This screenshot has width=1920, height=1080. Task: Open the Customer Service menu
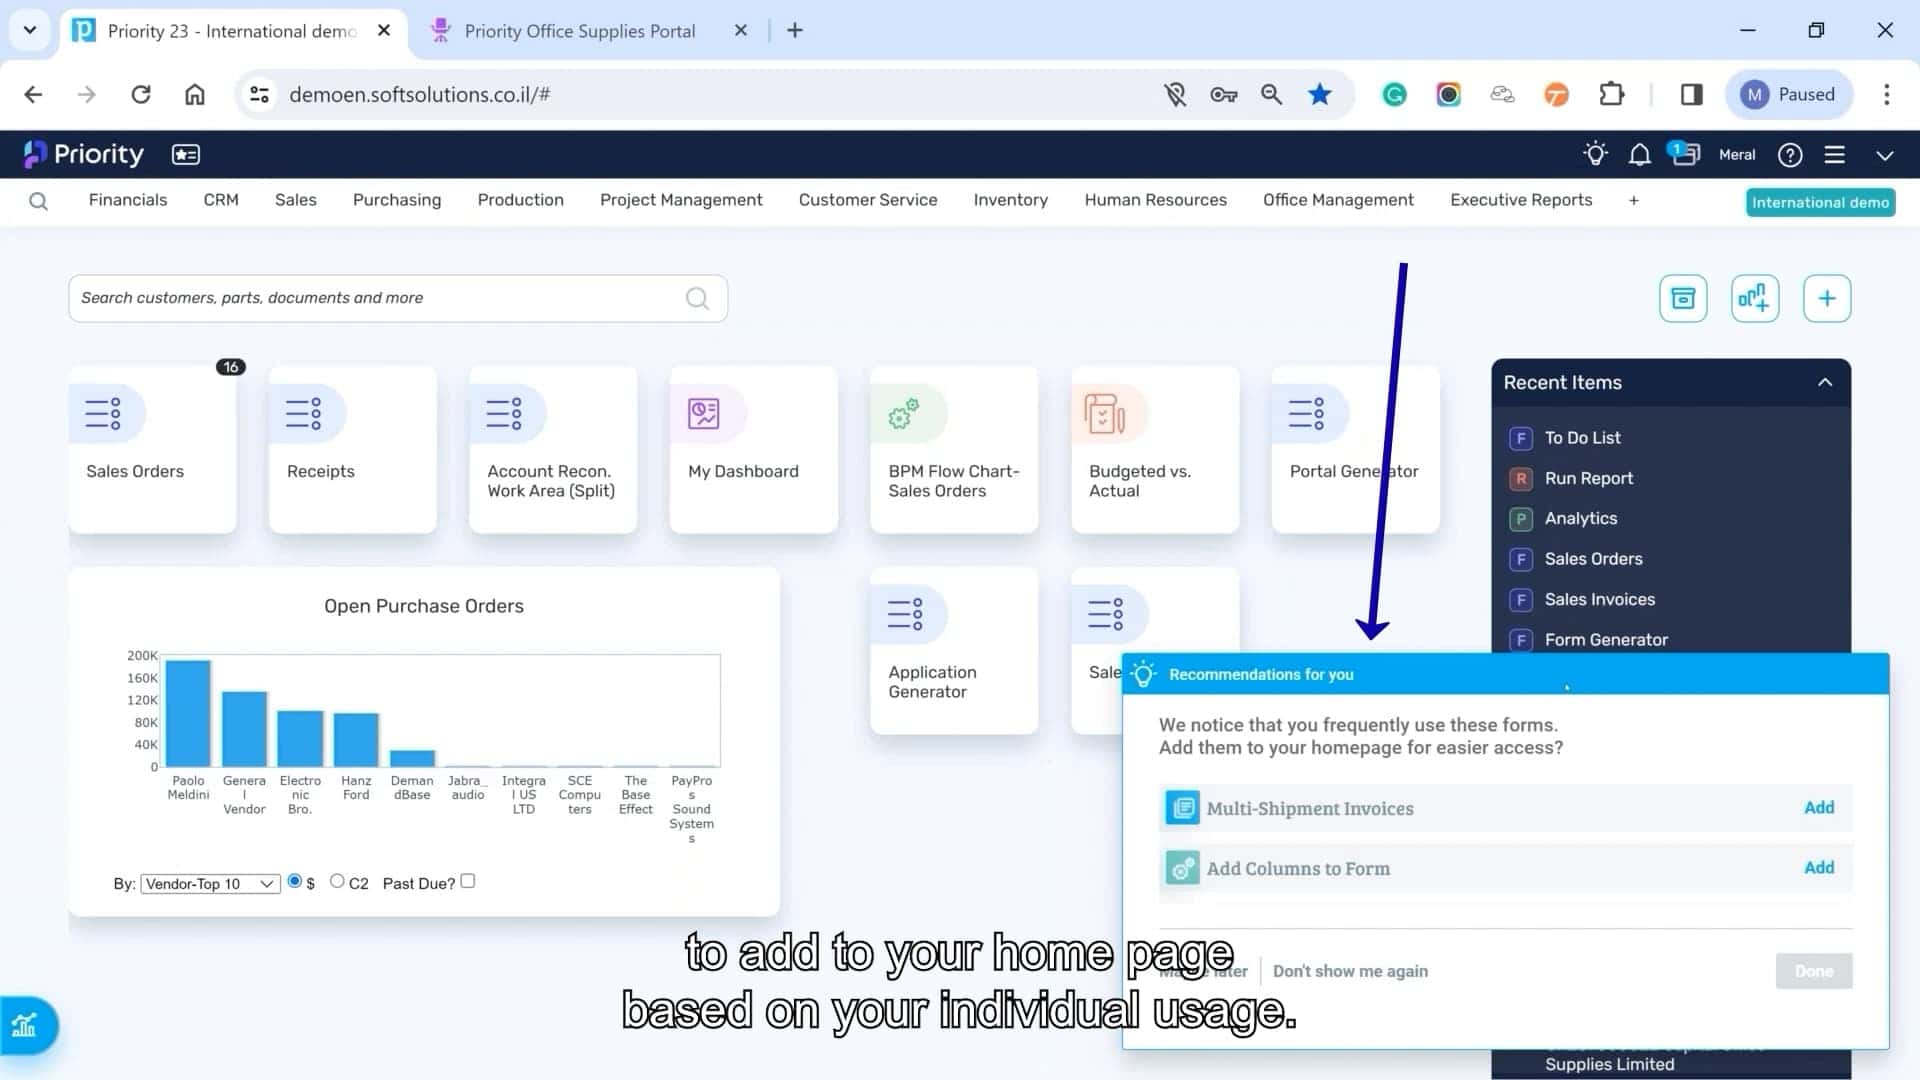point(868,200)
